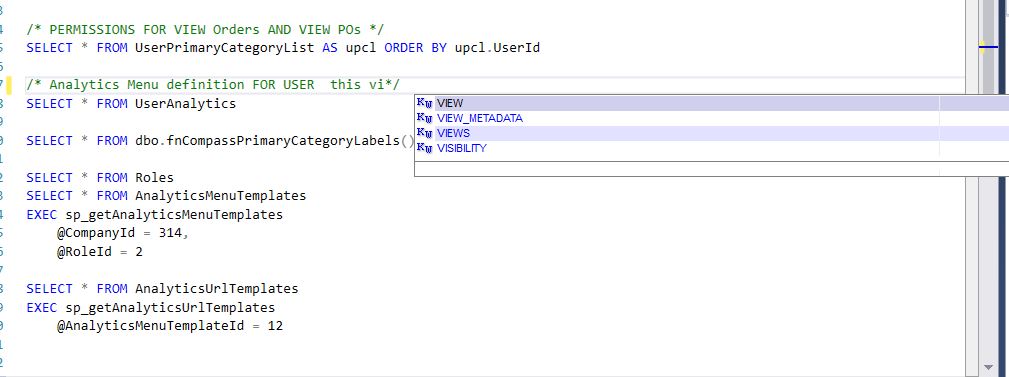Screen dimensions: 1009x377
Task: Click the vertical scrollbar down arrow
Action: (x=989, y=367)
